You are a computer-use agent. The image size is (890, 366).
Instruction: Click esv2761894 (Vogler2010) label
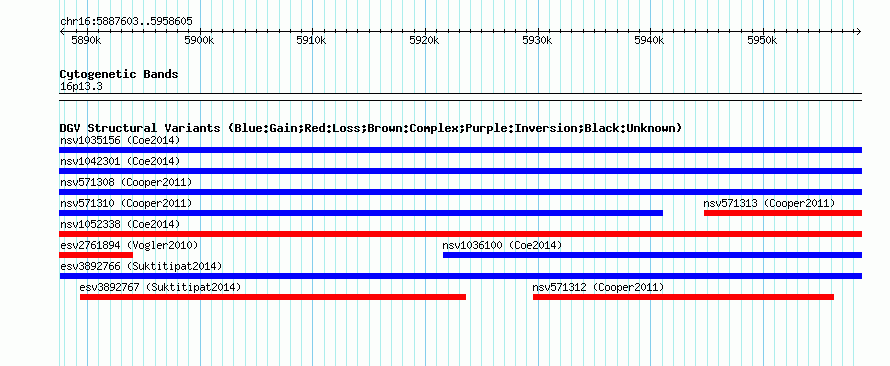129,245
